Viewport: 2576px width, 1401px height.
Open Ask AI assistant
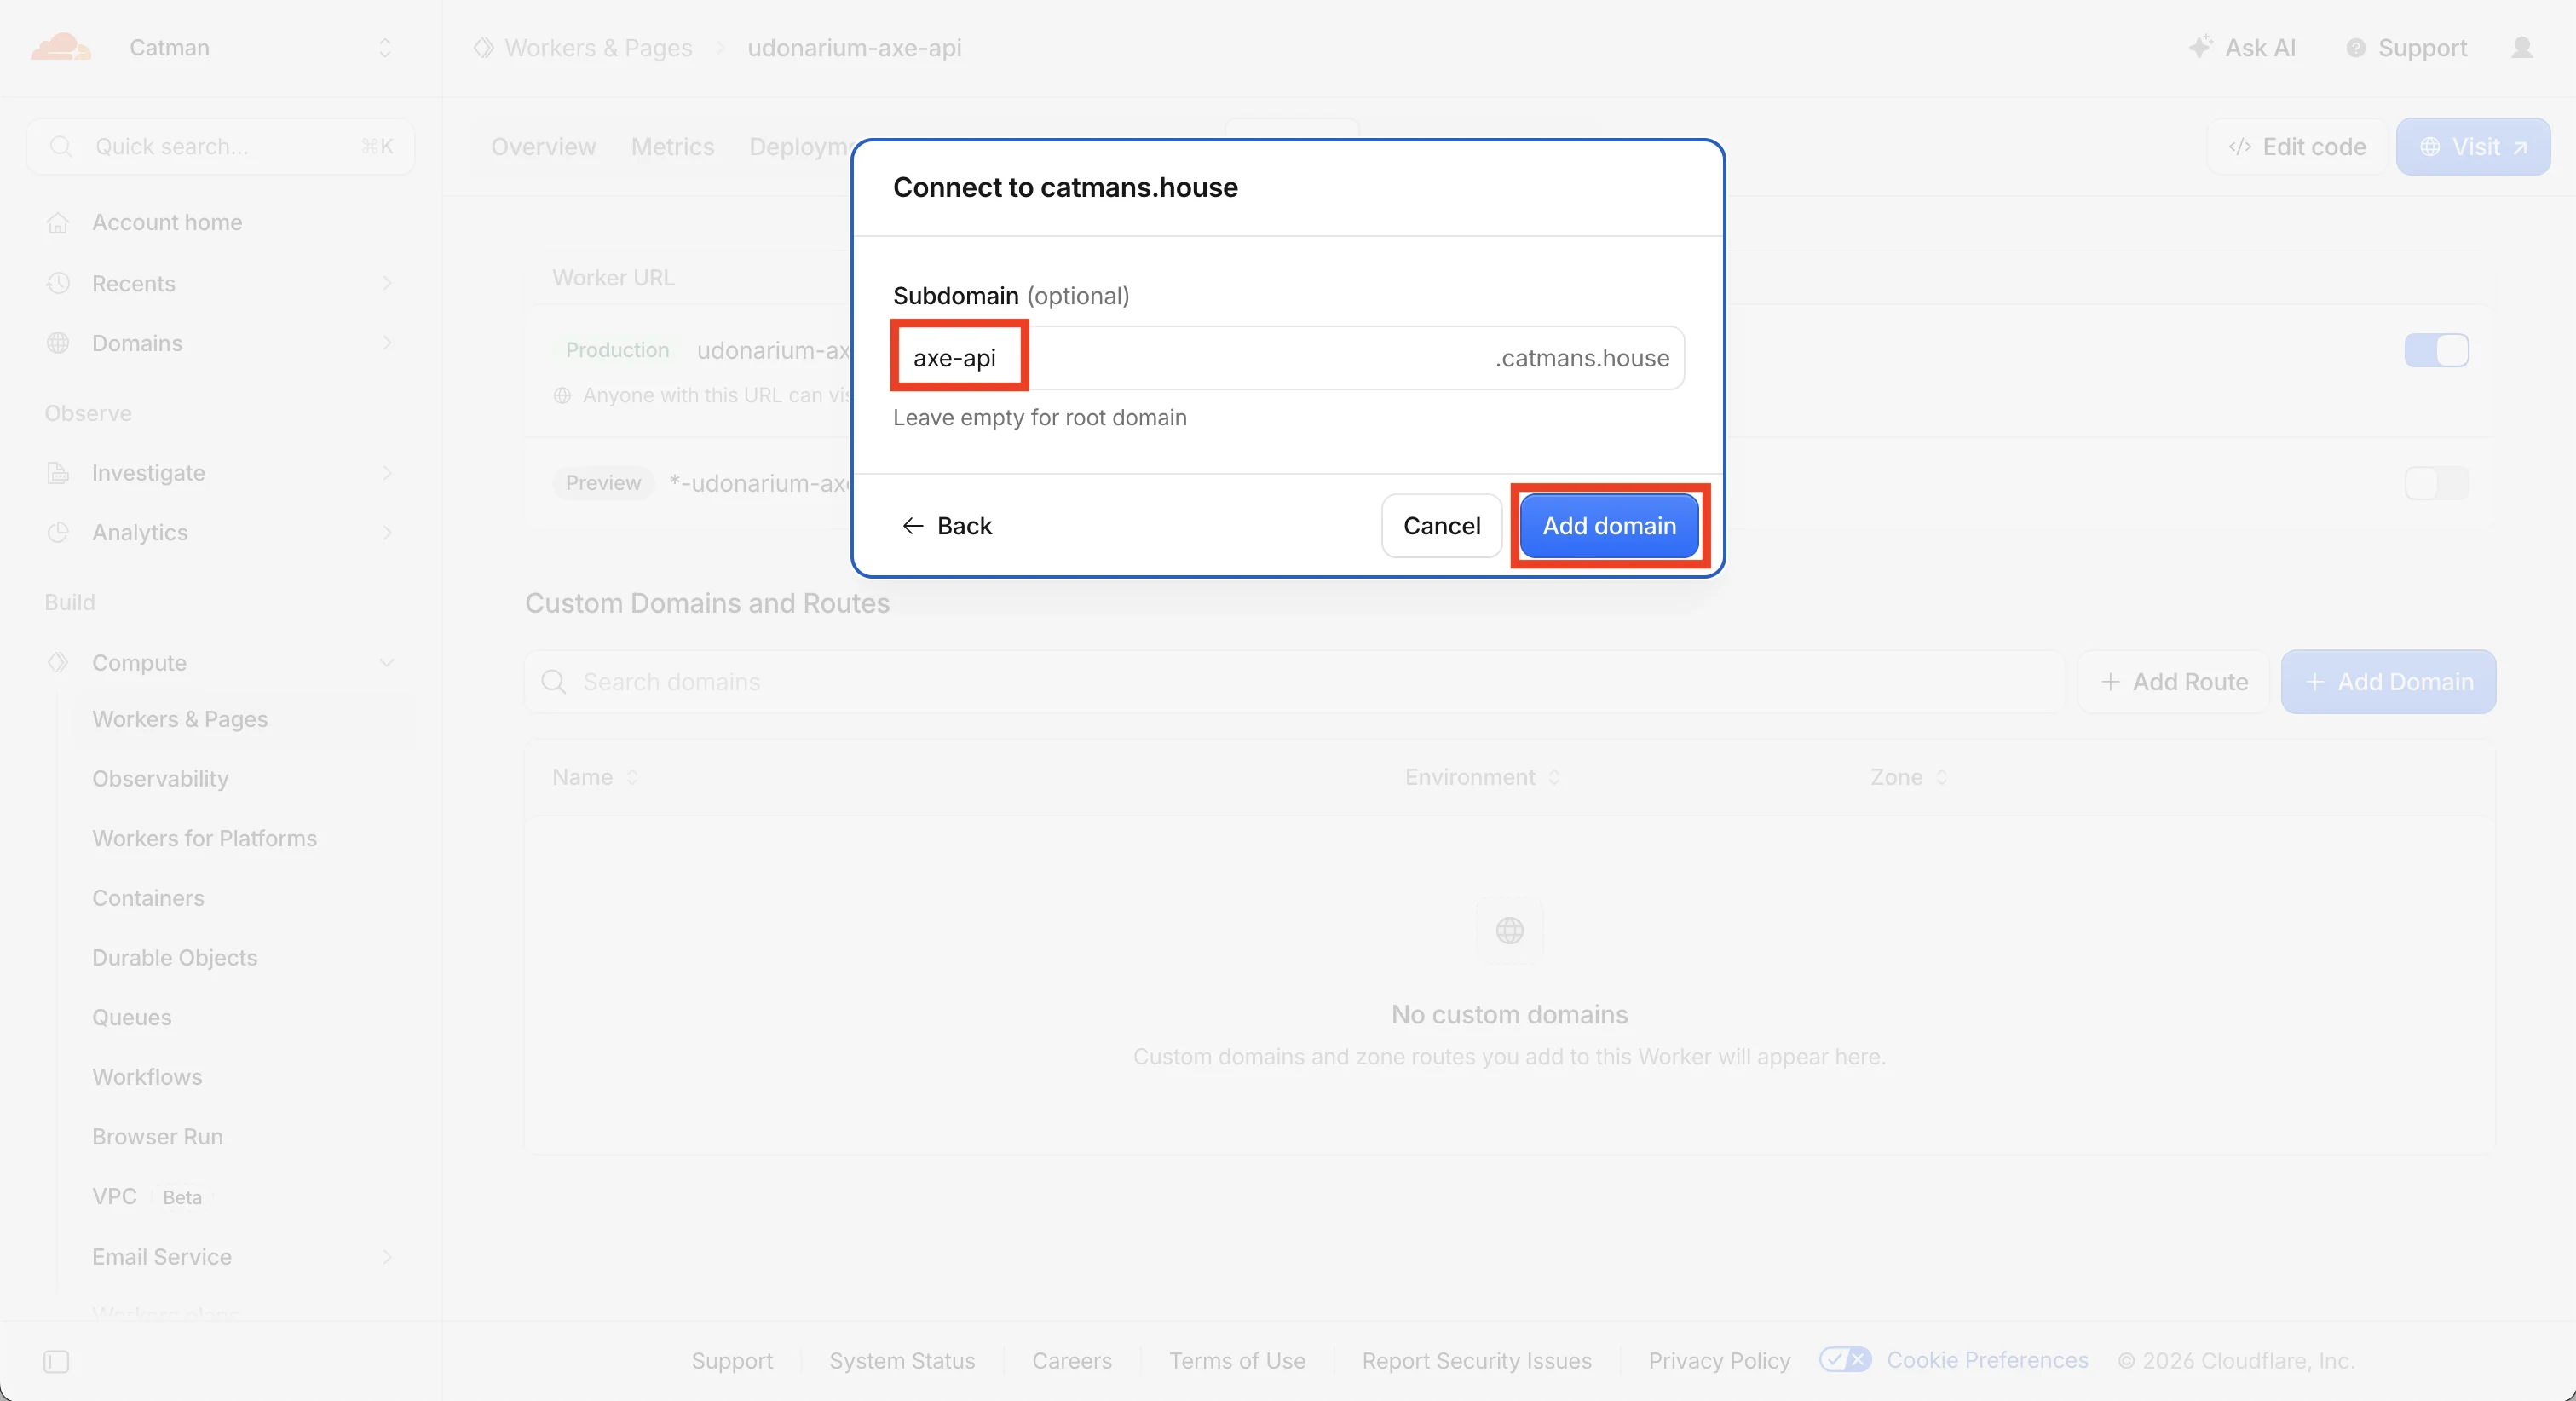(x=2242, y=48)
